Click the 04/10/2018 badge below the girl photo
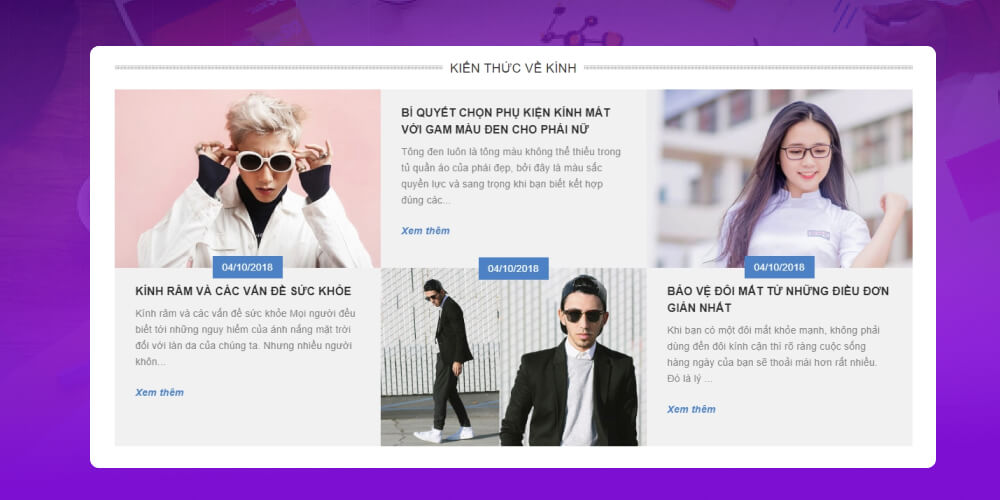 click(x=779, y=268)
